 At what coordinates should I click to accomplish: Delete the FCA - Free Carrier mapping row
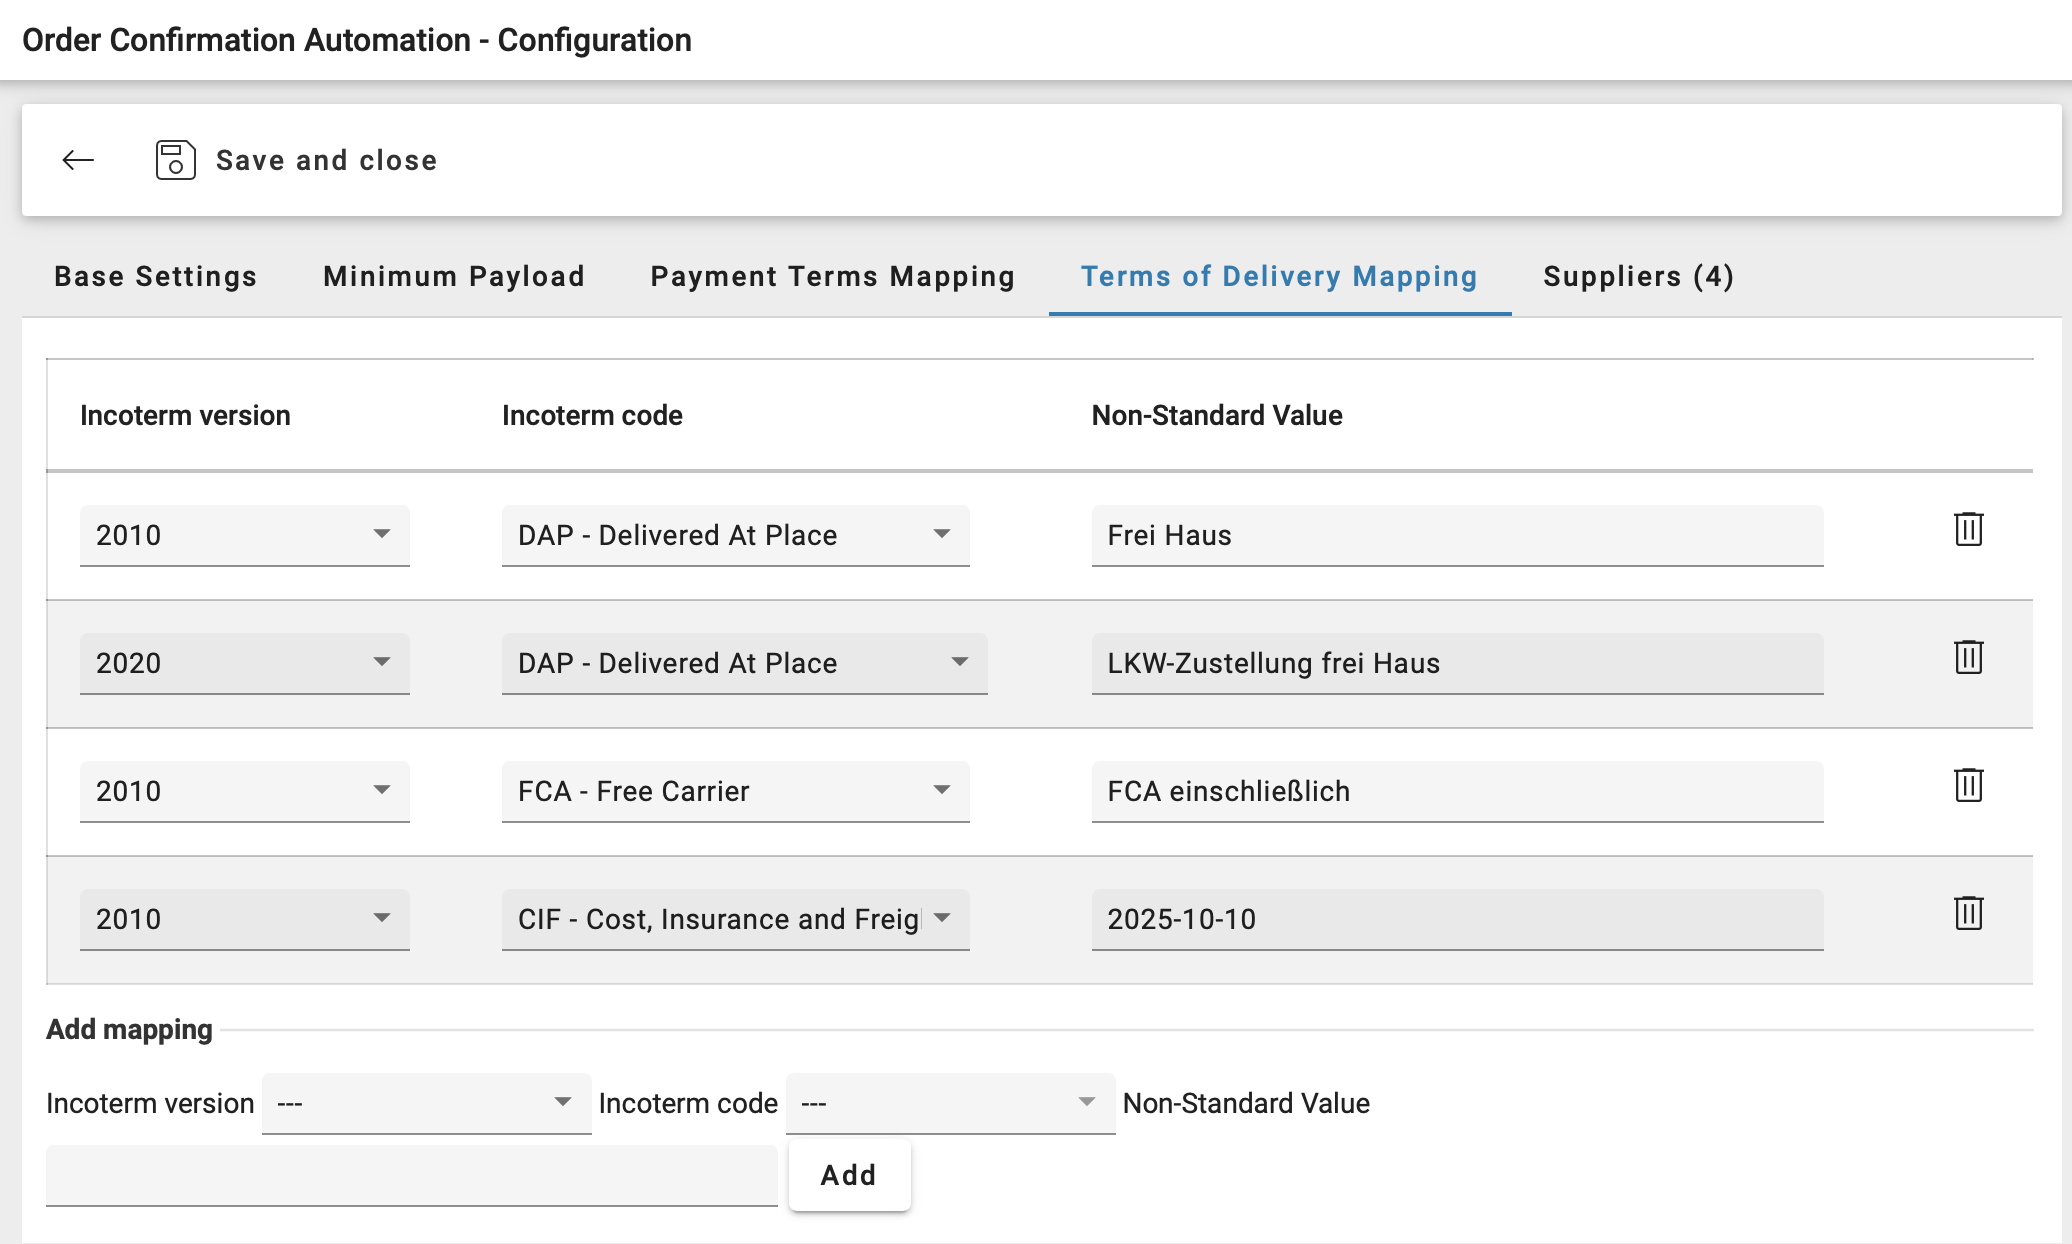coord(1968,787)
